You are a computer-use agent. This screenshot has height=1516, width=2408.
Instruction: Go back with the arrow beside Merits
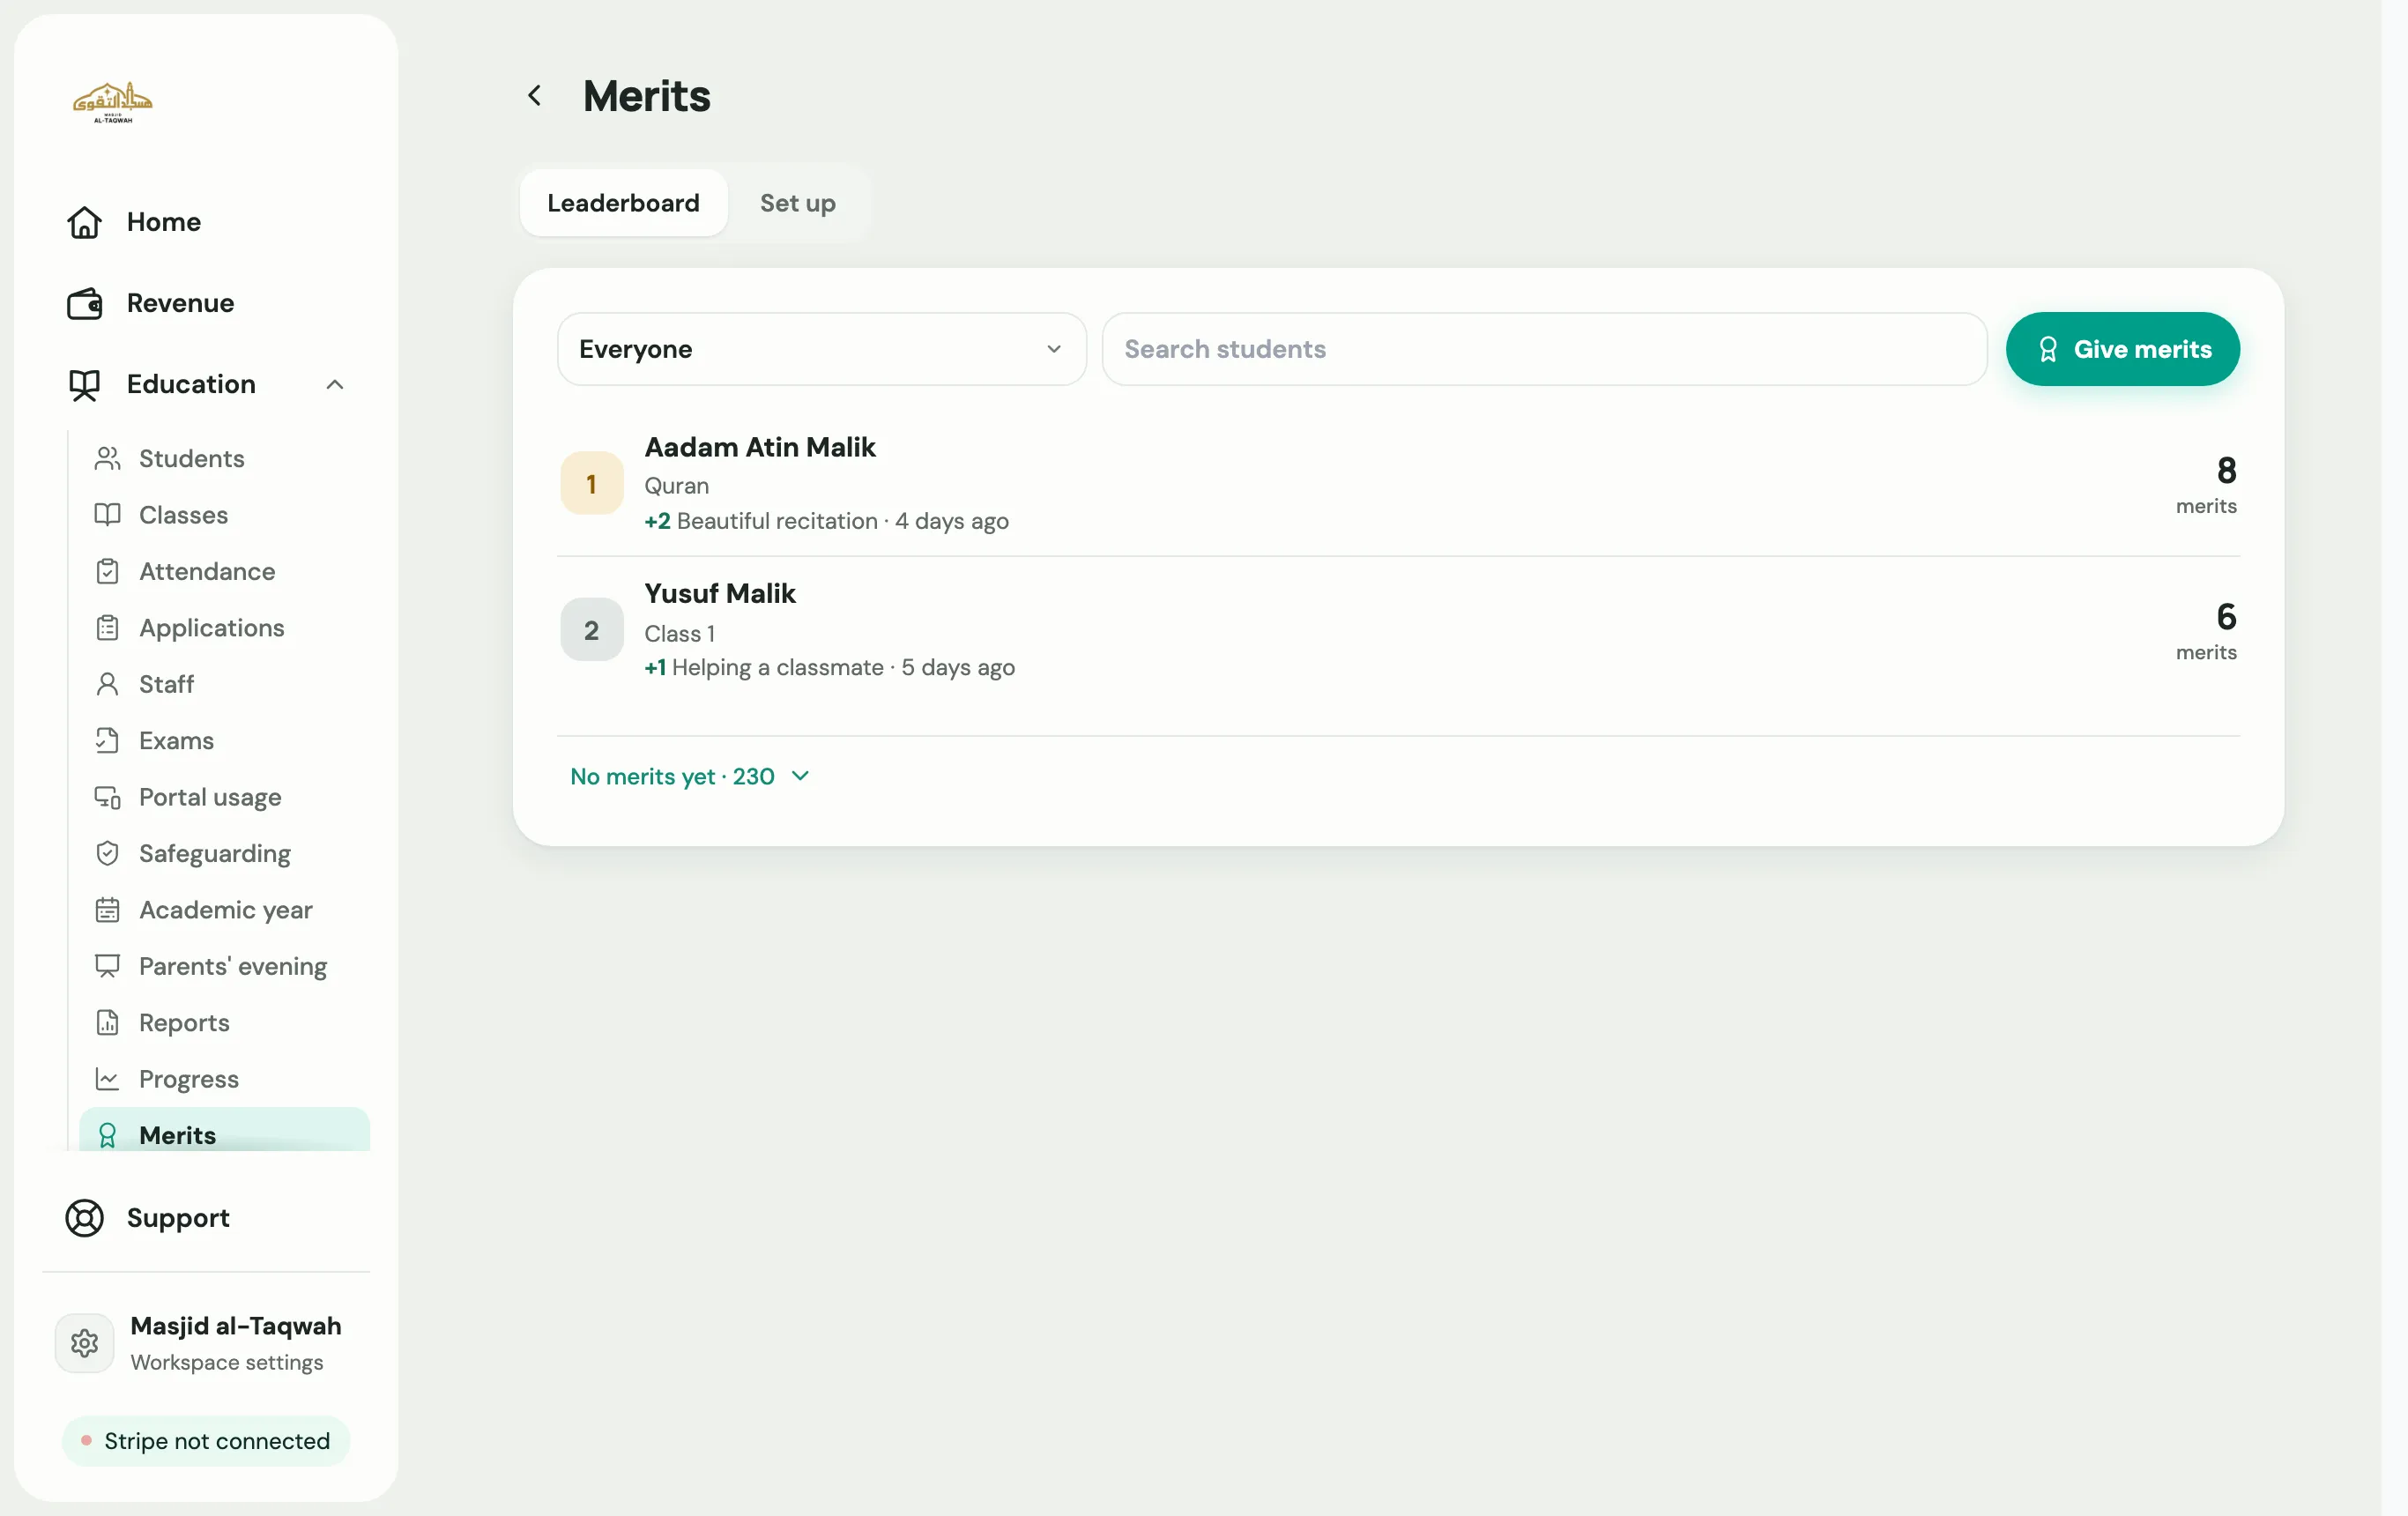(535, 96)
